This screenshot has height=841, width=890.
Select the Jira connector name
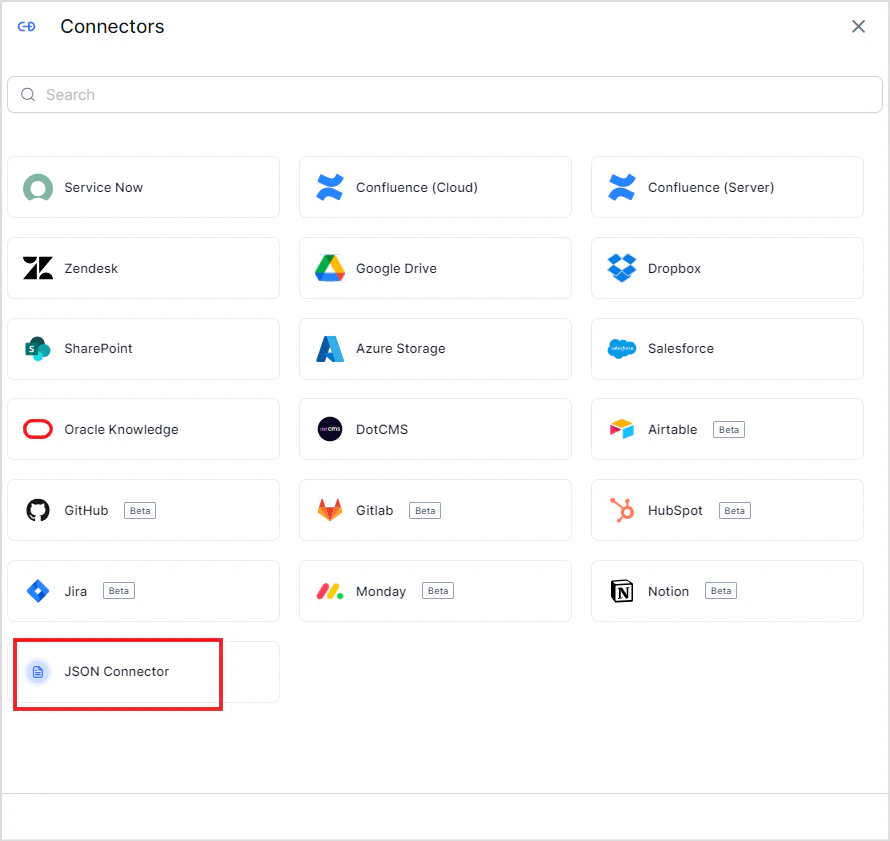click(75, 591)
